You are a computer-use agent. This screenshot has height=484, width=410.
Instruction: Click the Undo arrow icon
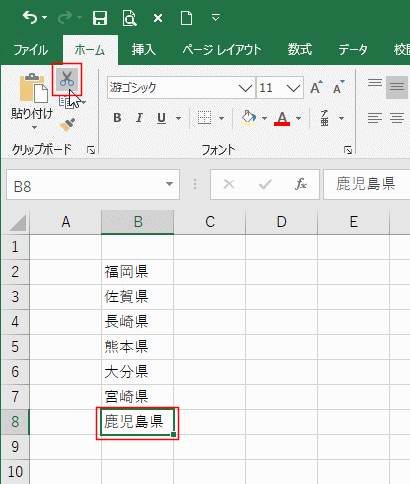click(x=30, y=17)
